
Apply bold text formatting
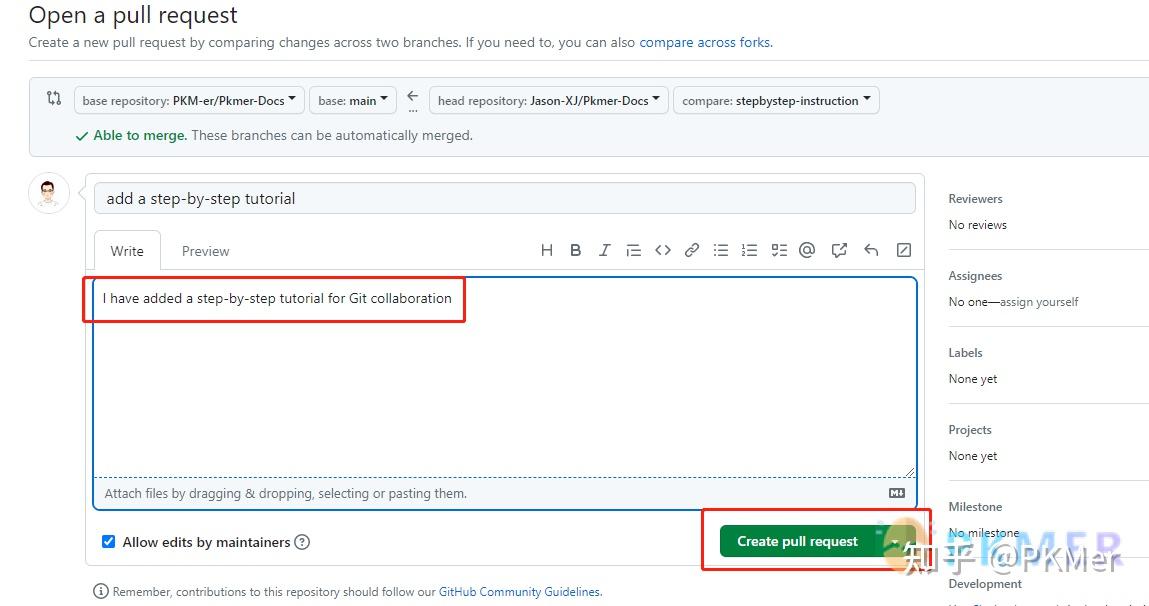coord(576,250)
